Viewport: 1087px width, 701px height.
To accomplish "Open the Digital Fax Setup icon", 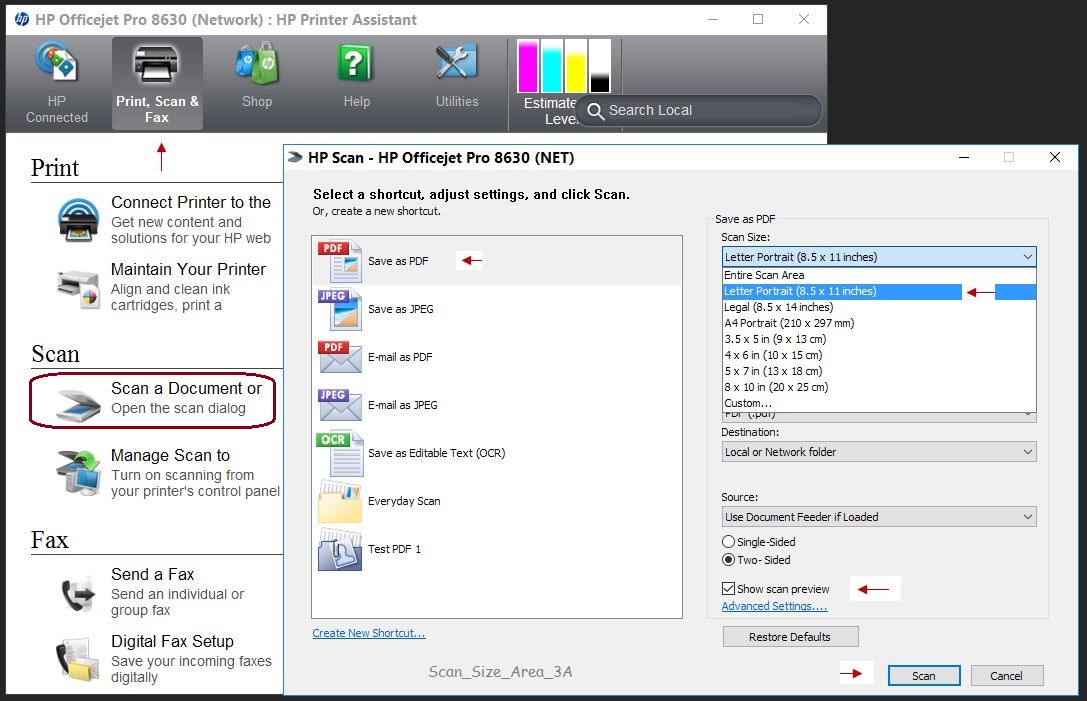I will coord(78,659).
